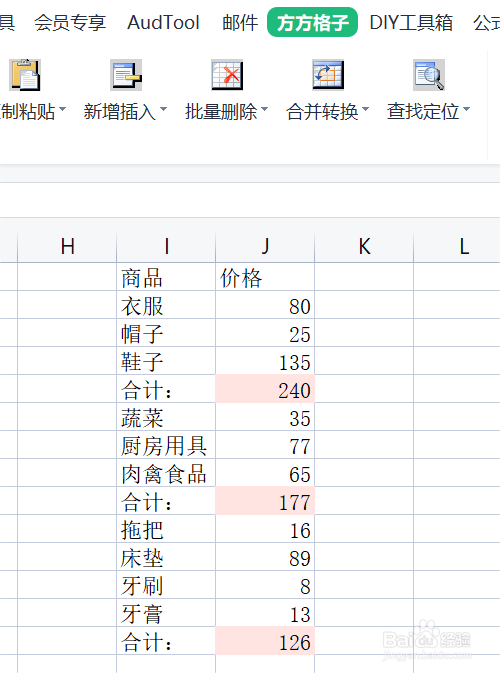Expand the 复制粘贴 dropdown arrow
500x673 pixels.
pyautogui.click(x=63, y=109)
